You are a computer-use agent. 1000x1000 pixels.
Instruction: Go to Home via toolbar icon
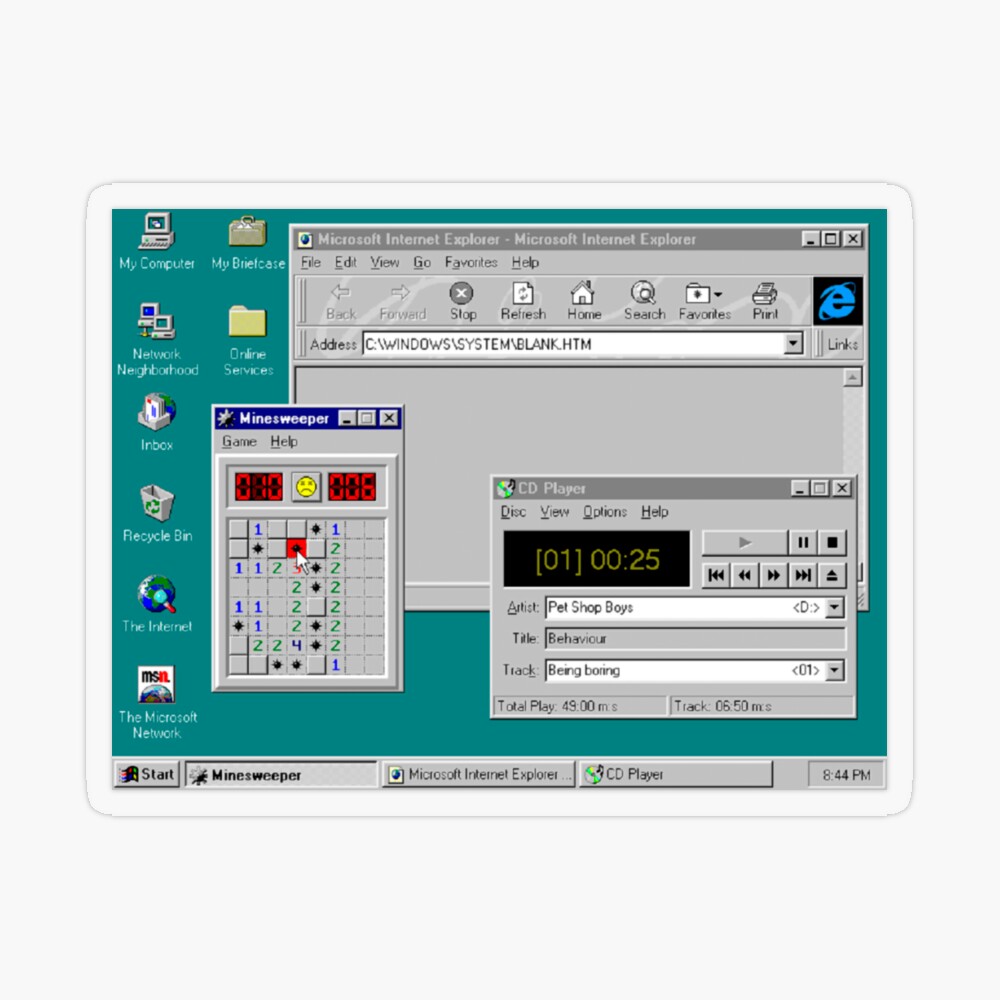click(584, 302)
